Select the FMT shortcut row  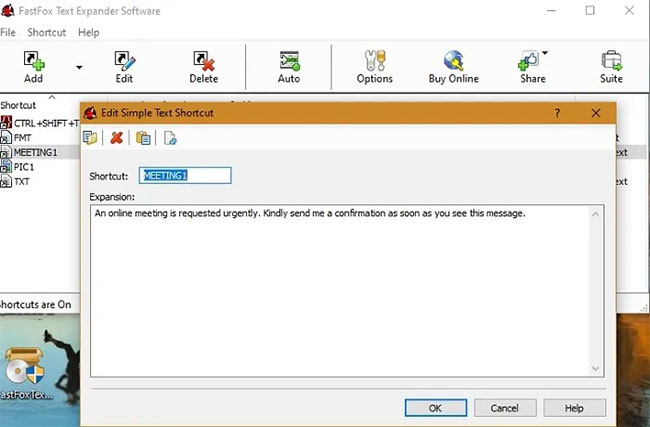pyautogui.click(x=40, y=138)
